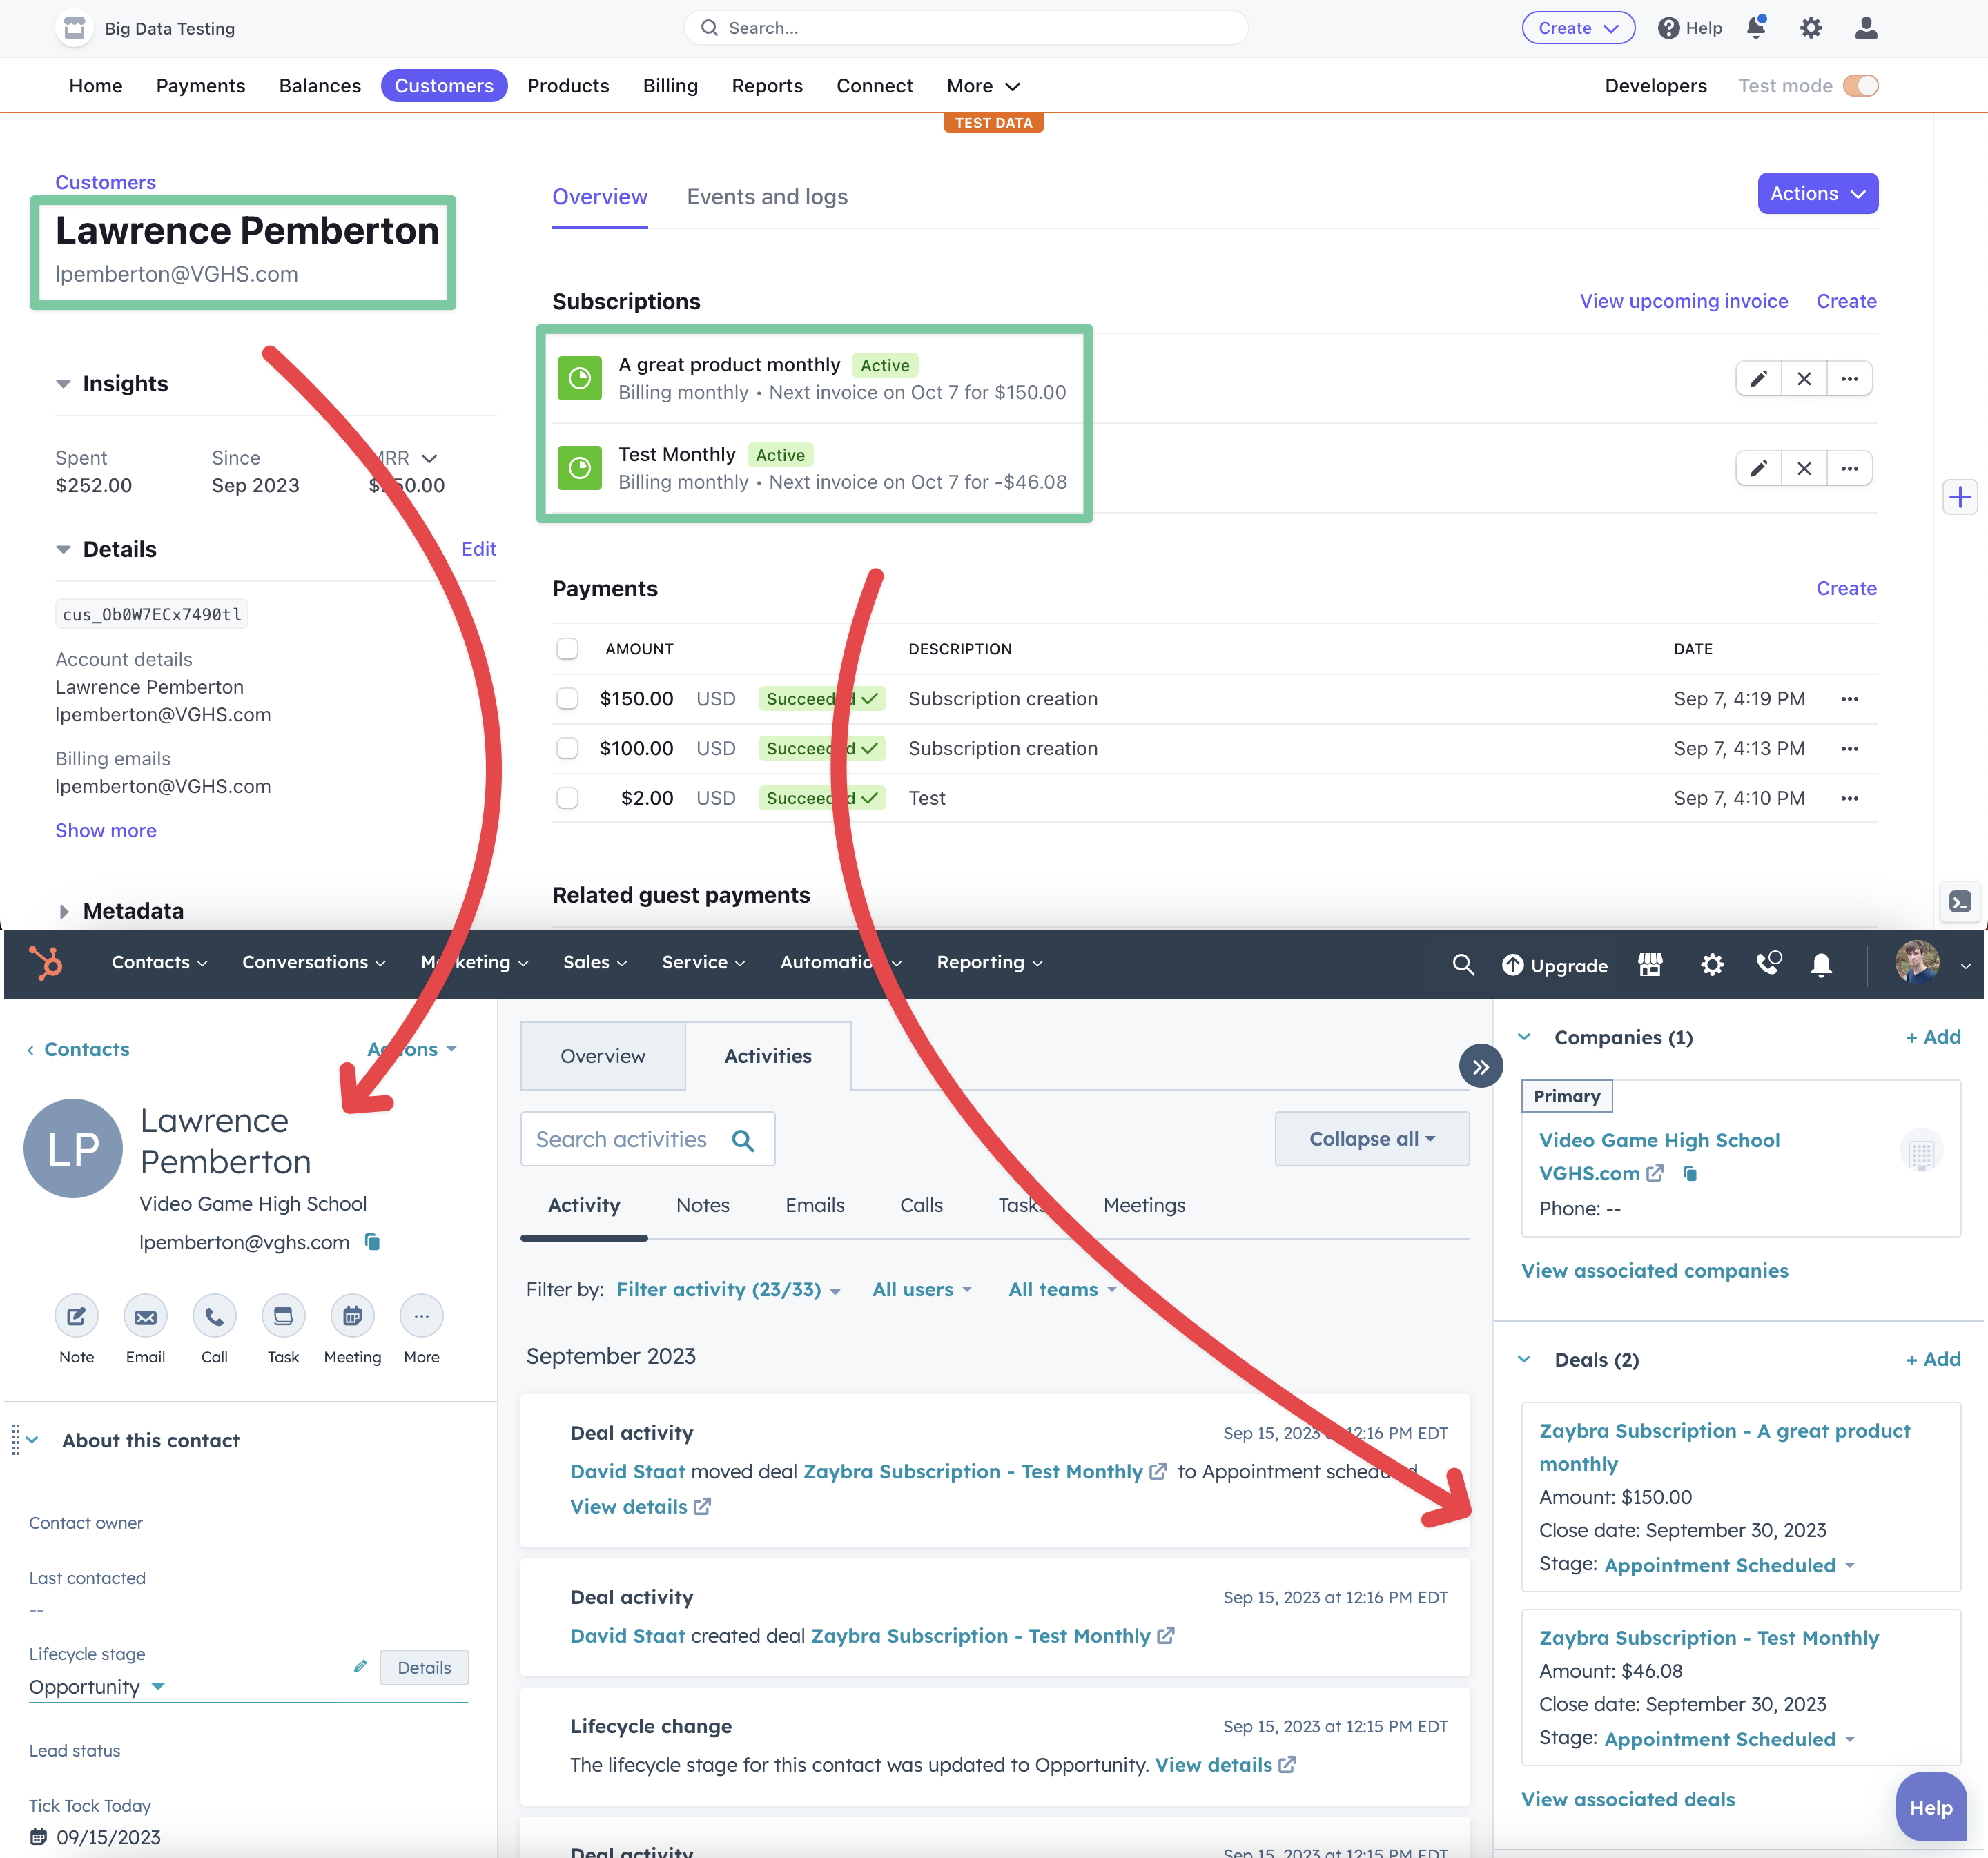
Task: Open Stripe notifications bell
Action: coord(1756,28)
